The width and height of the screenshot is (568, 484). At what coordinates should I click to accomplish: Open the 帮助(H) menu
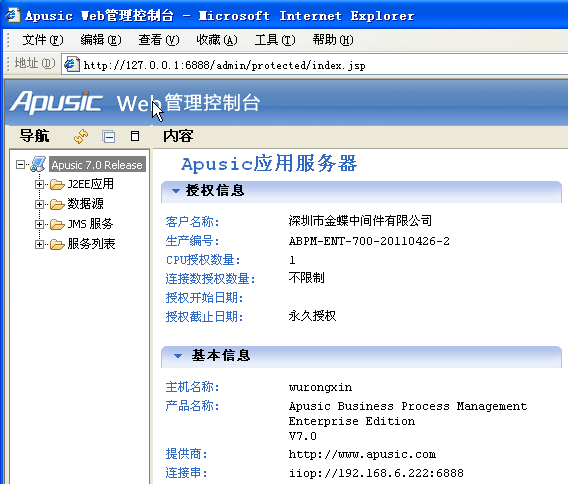(333, 39)
